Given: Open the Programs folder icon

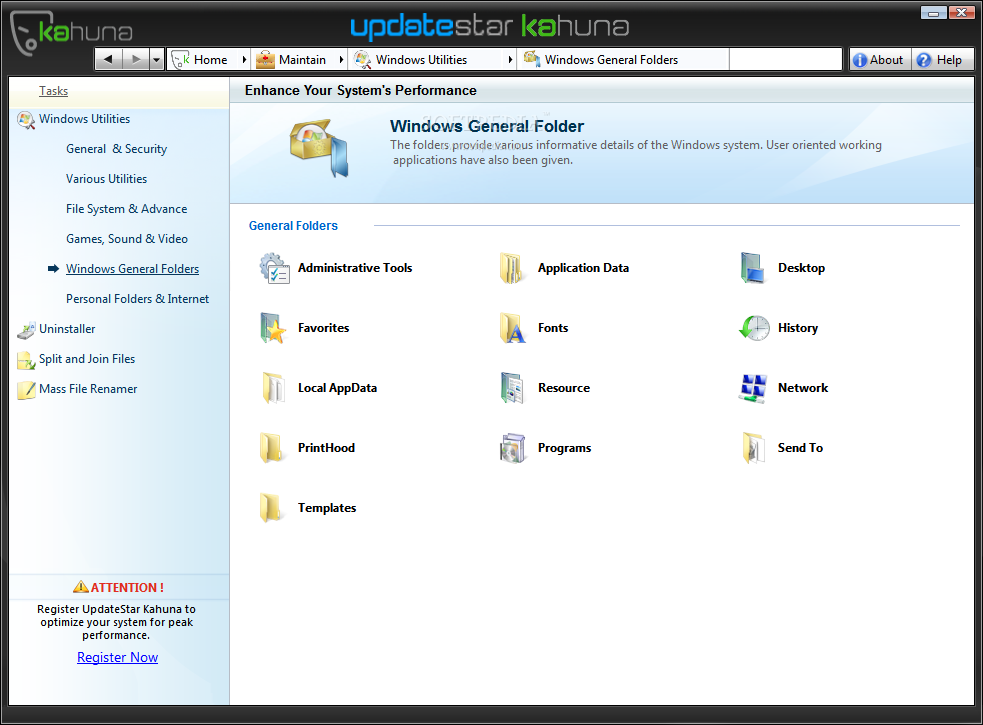Looking at the screenshot, I should coord(512,448).
